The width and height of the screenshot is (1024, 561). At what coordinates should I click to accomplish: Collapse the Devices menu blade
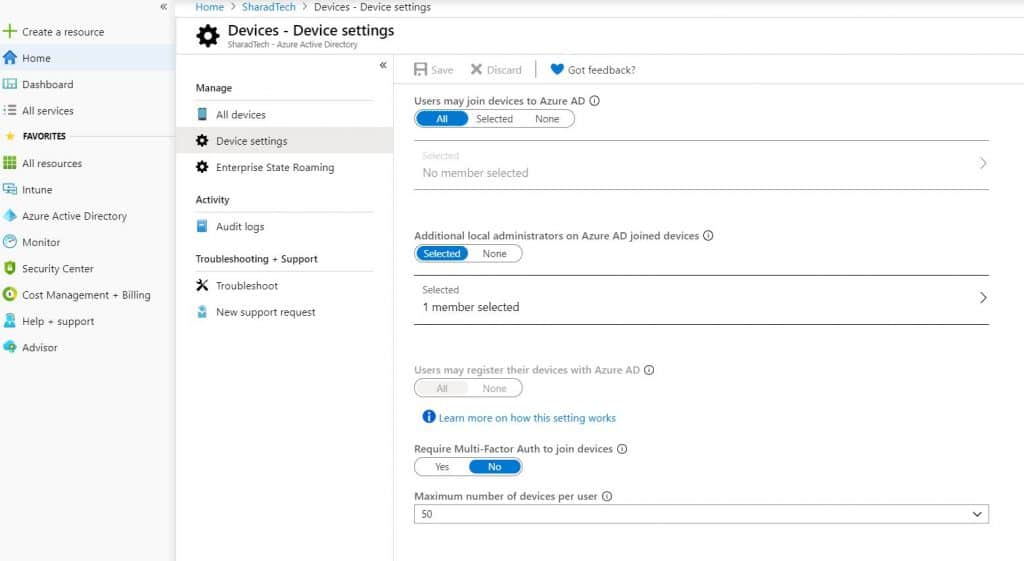tap(383, 65)
